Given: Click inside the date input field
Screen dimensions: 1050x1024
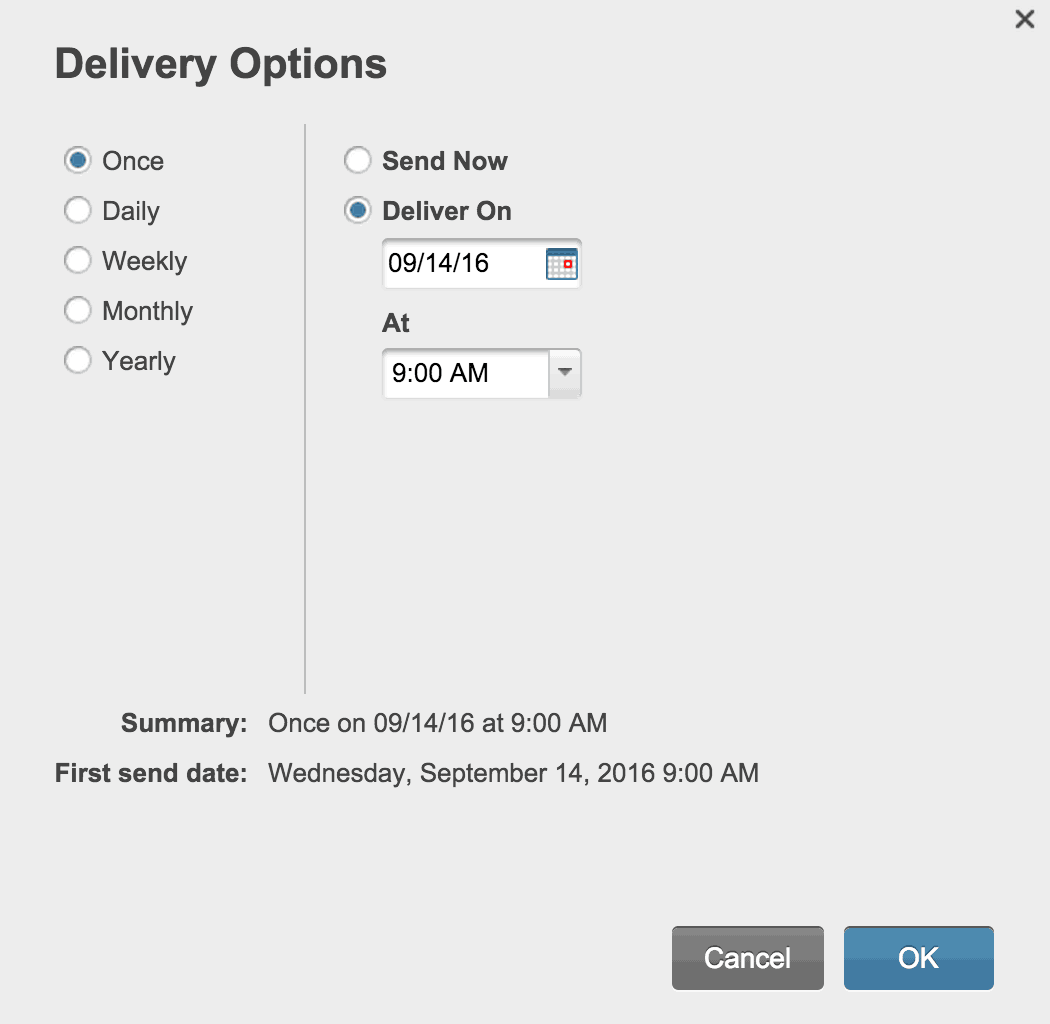Looking at the screenshot, I should [460, 262].
